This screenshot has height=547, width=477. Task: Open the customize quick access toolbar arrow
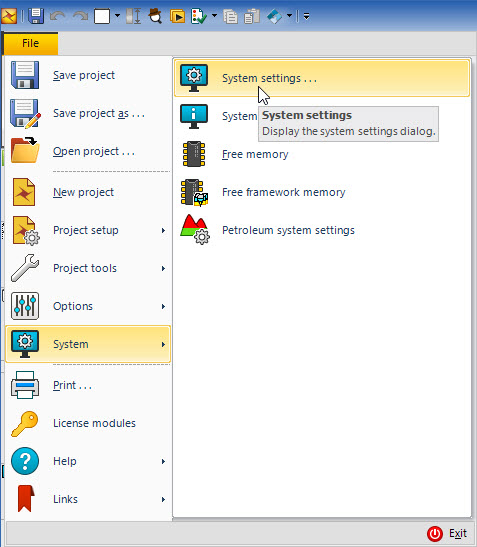click(x=306, y=16)
